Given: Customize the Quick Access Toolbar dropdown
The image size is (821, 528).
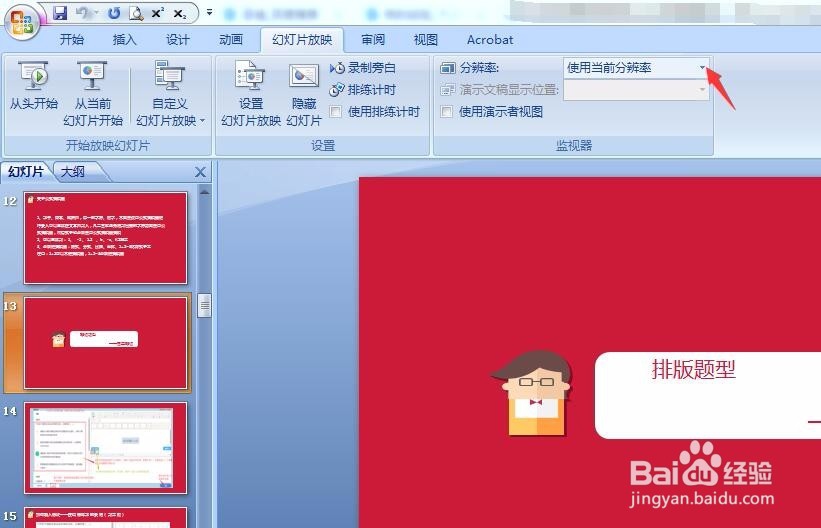Looking at the screenshot, I should 209,12.
